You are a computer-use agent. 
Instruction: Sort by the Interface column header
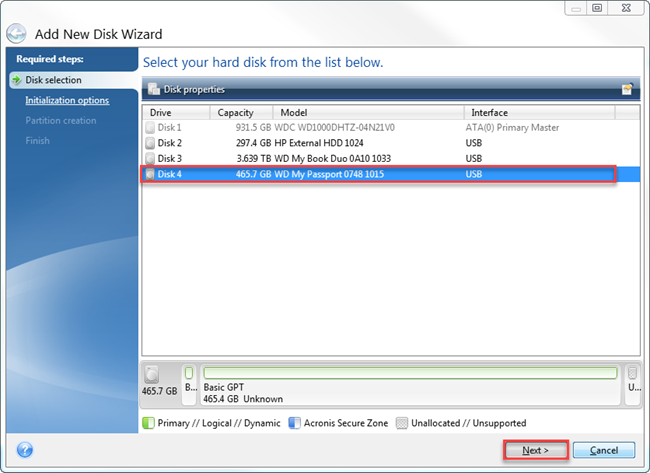[539, 112]
